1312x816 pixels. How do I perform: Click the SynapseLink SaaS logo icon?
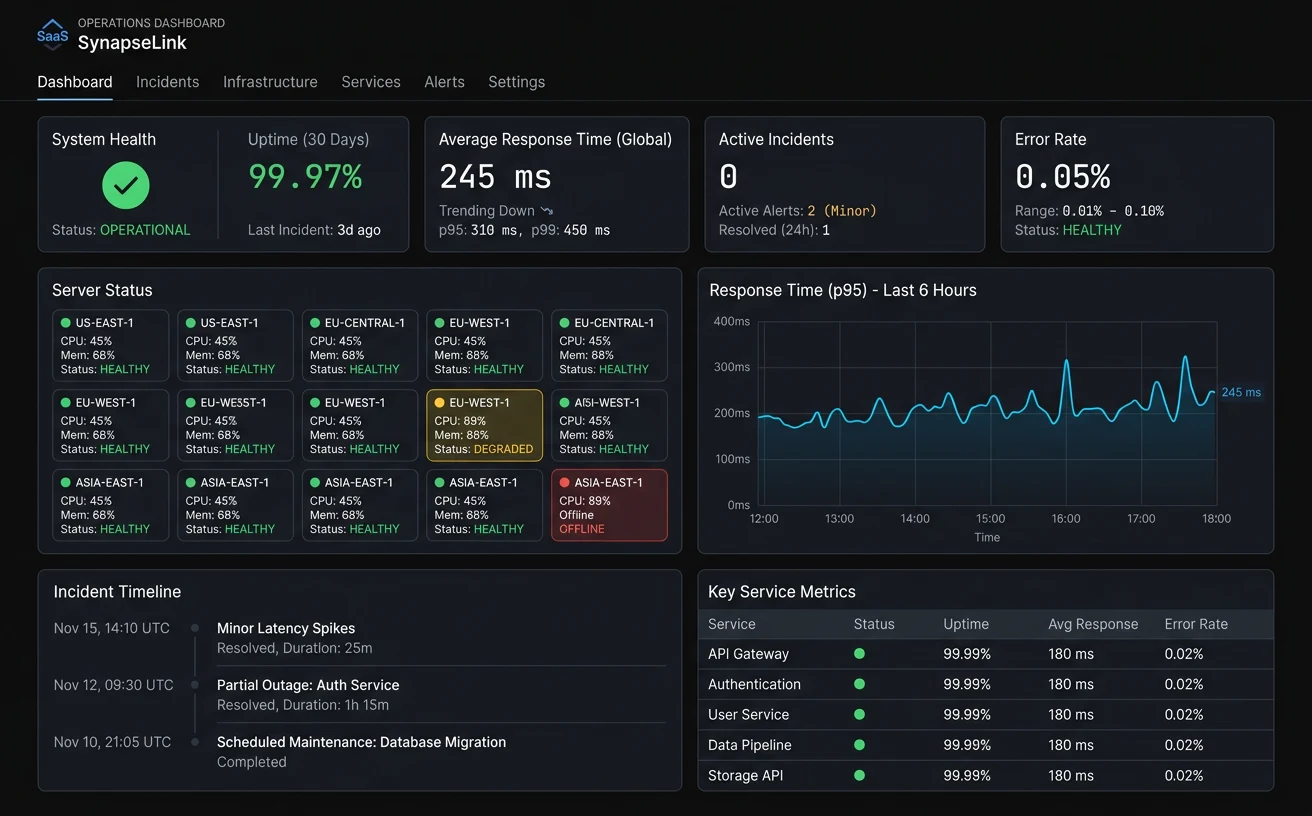[53, 34]
